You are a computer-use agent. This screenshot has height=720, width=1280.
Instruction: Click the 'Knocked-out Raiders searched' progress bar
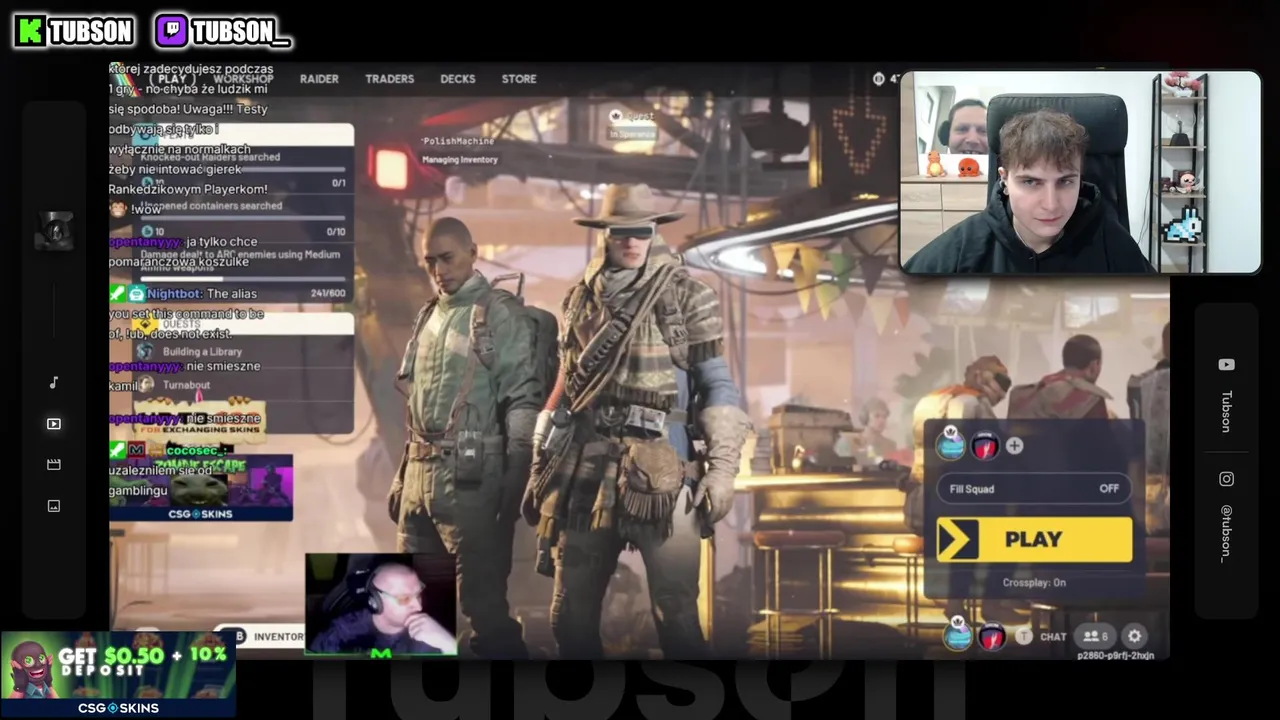click(242, 170)
